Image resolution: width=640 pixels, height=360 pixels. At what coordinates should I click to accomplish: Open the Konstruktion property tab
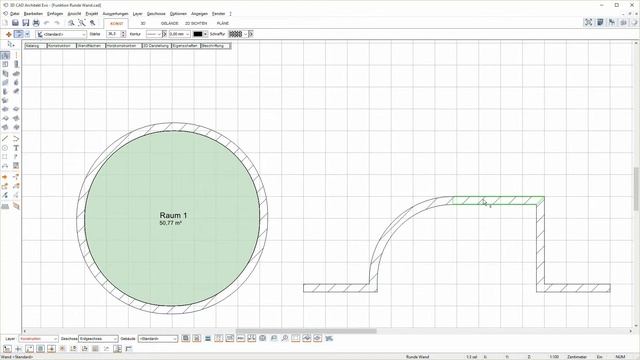click(x=62, y=46)
